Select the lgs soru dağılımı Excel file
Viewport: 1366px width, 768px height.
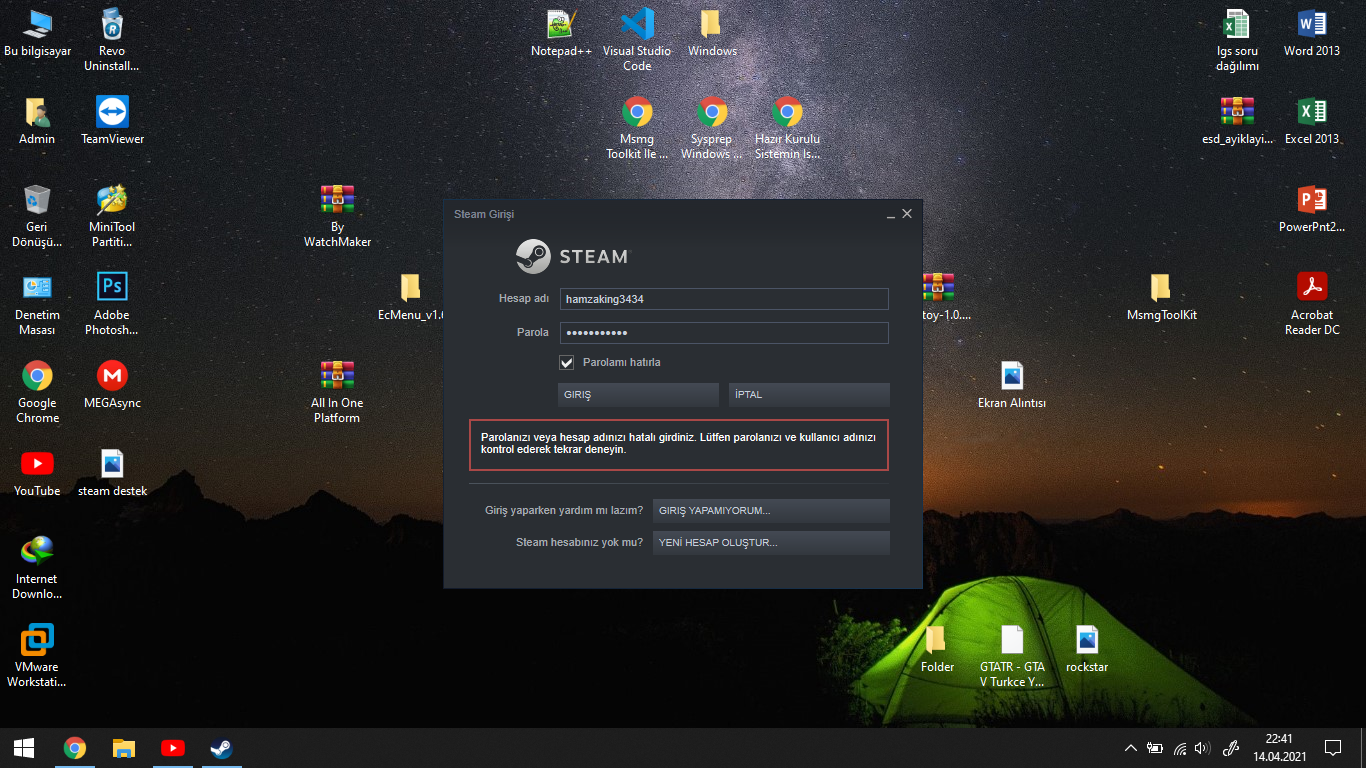(x=1237, y=40)
